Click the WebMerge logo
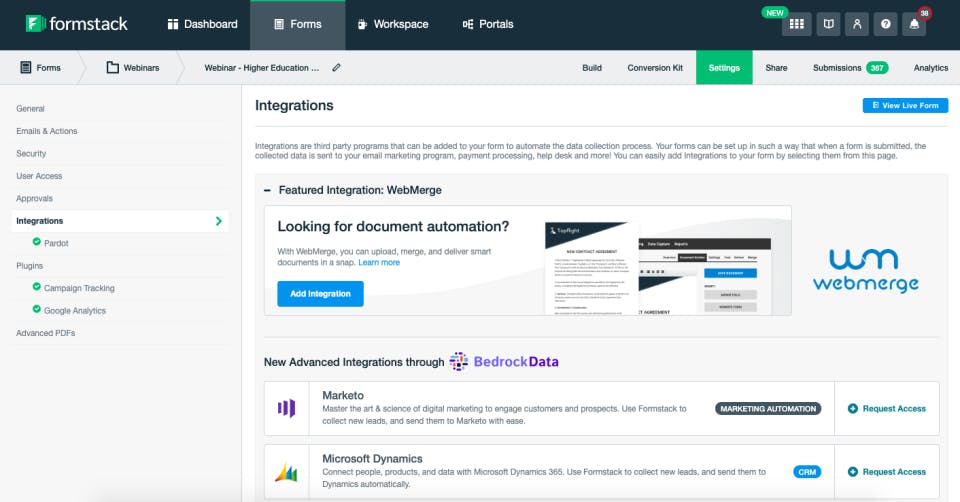This screenshot has height=502, width=960. tap(866, 269)
